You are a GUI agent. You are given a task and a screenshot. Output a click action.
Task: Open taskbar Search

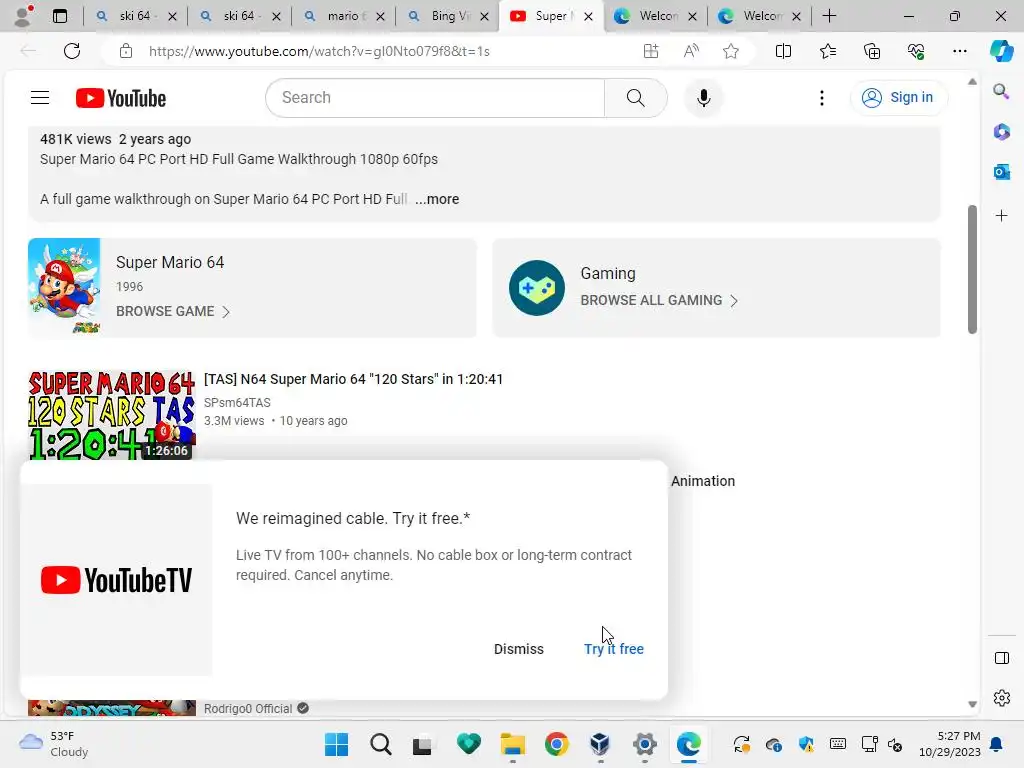click(381, 744)
